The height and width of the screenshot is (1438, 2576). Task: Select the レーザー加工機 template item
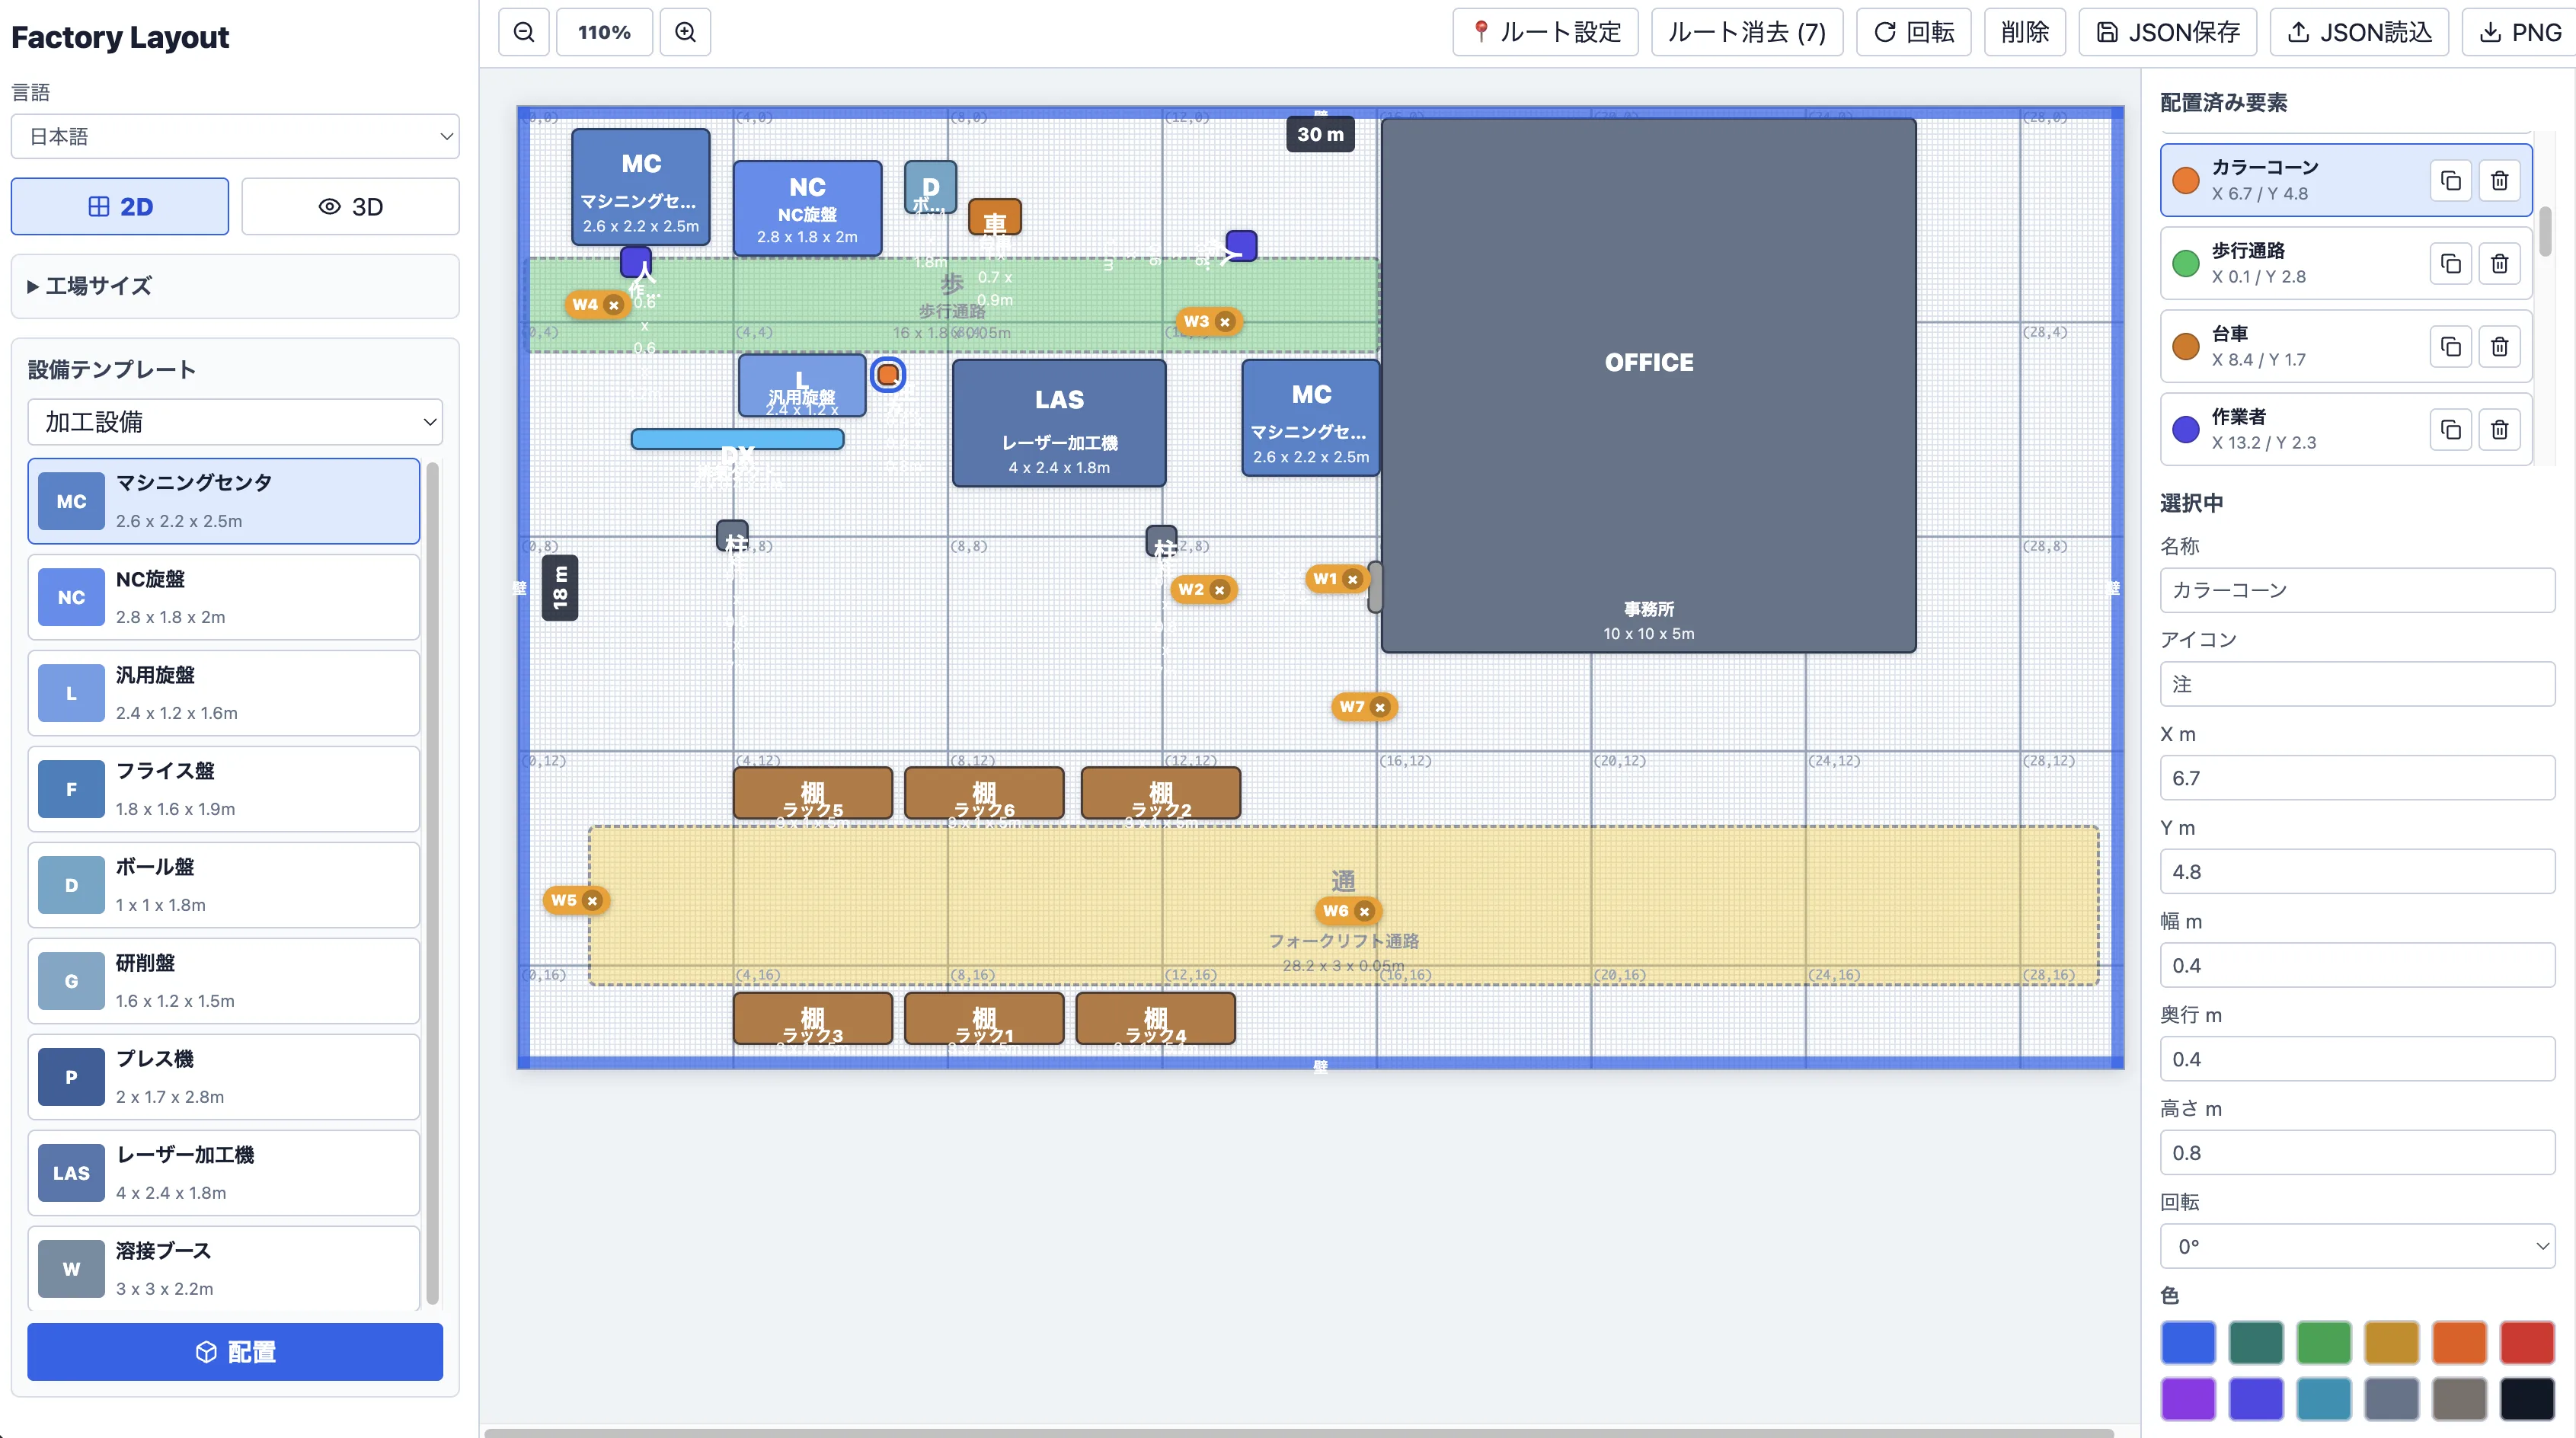click(x=223, y=1173)
